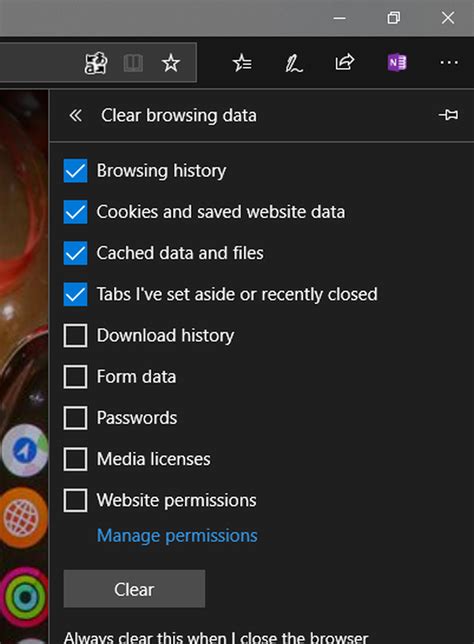Check Website permissions
474x644 pixels.
click(x=75, y=500)
